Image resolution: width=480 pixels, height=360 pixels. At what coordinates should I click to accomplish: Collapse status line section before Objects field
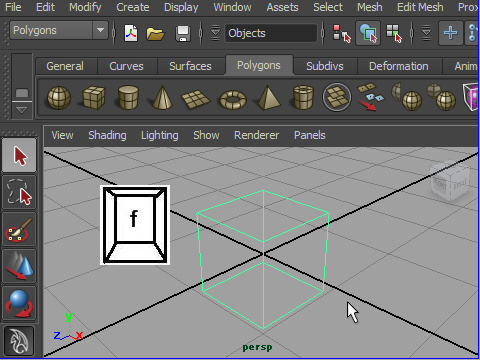[215, 33]
